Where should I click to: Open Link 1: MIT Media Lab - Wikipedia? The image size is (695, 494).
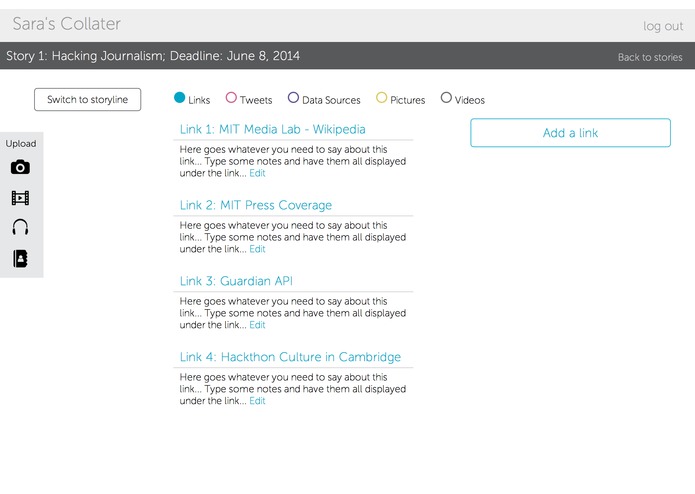pos(273,129)
